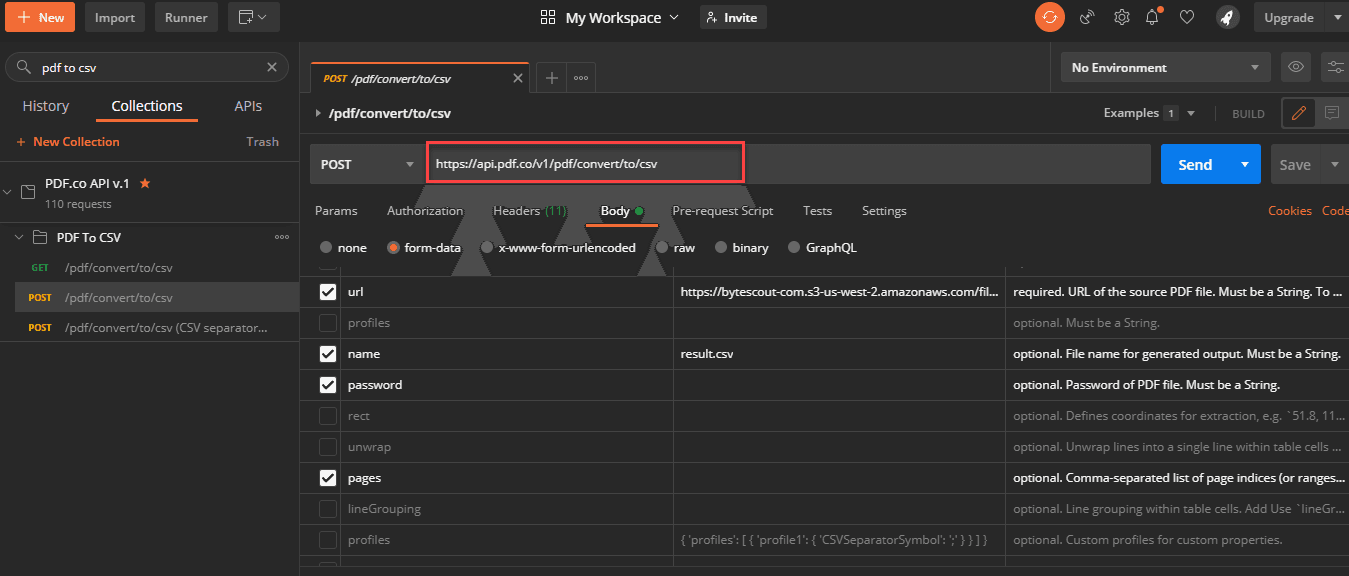This screenshot has height=576, width=1349.
Task: Collapse the PDF To CSV folder
Action: click(x=21, y=237)
